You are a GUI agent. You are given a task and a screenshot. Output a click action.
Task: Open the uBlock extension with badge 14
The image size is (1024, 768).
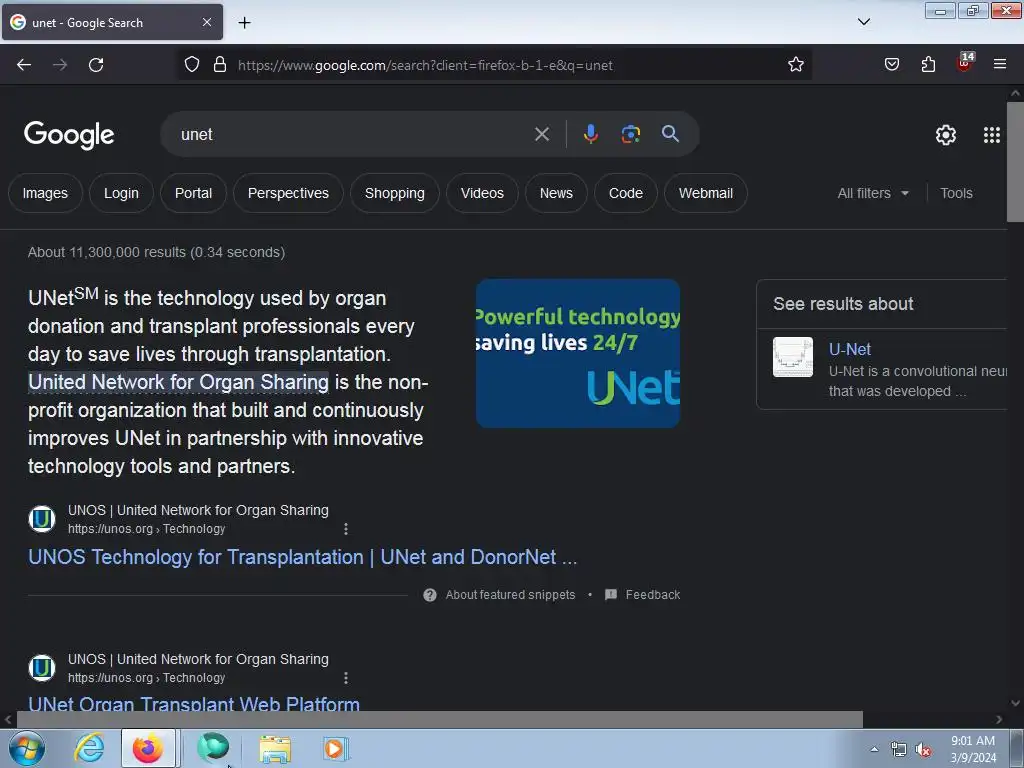[965, 63]
